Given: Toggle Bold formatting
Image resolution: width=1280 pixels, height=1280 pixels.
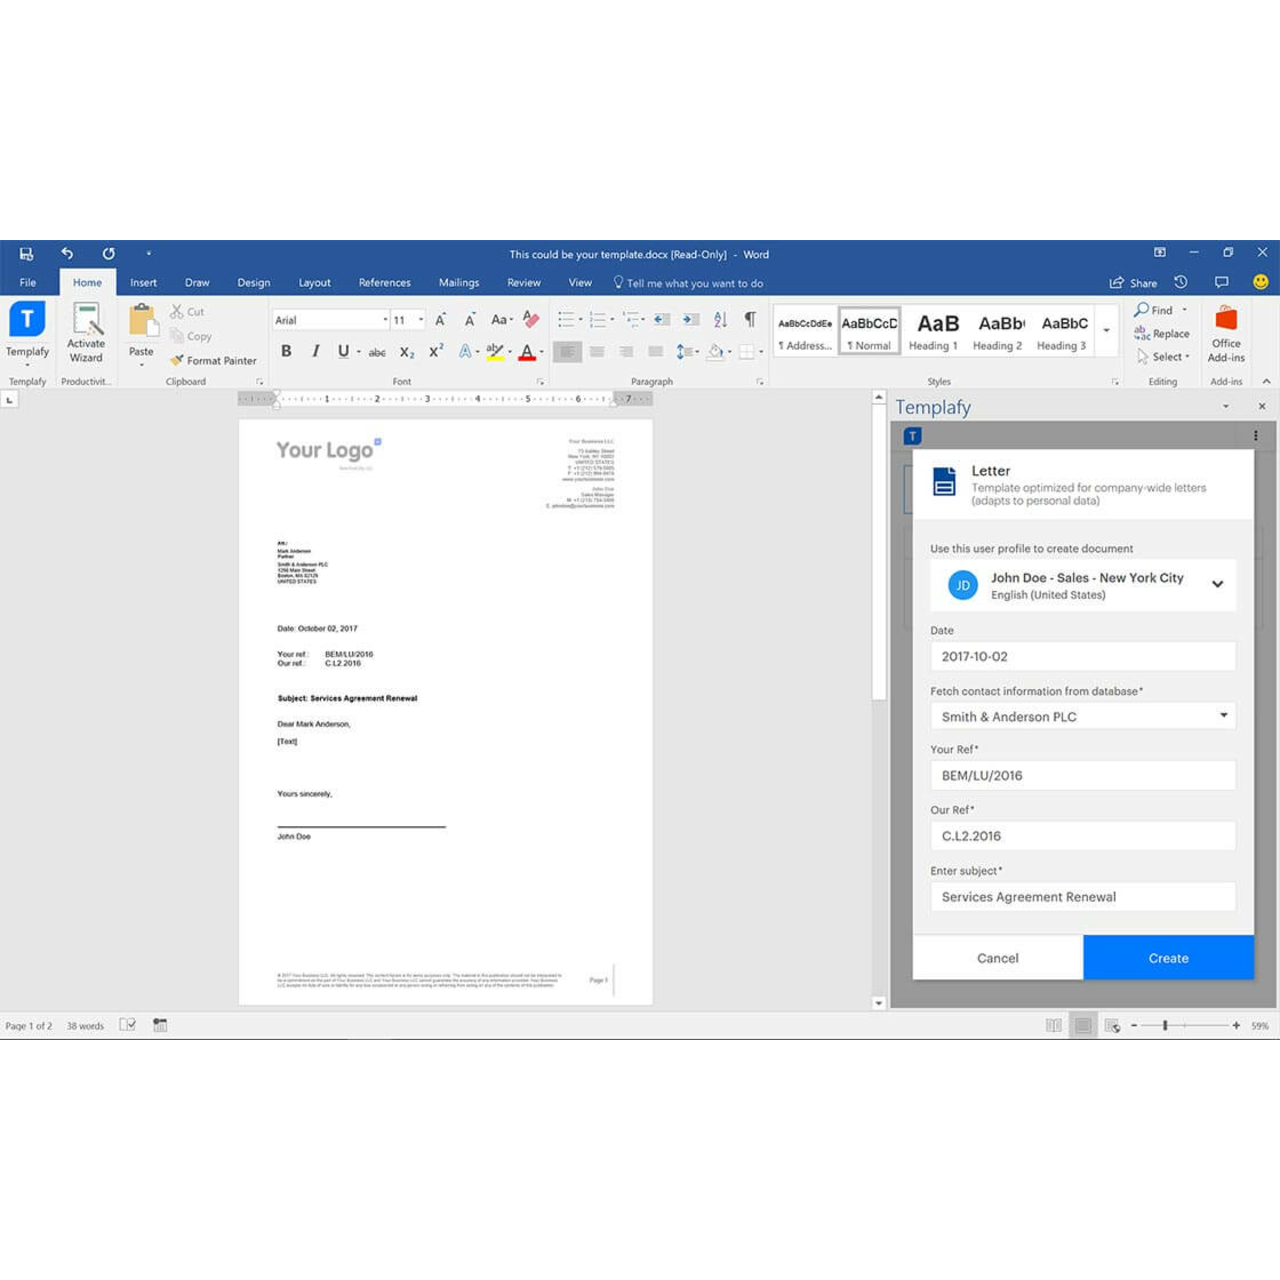Looking at the screenshot, I should pyautogui.click(x=286, y=351).
